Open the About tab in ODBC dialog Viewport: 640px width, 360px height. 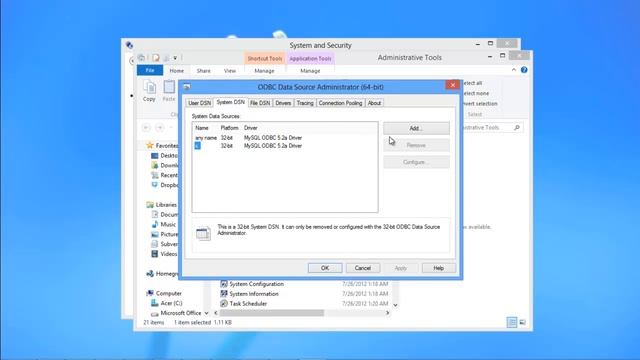[x=374, y=103]
